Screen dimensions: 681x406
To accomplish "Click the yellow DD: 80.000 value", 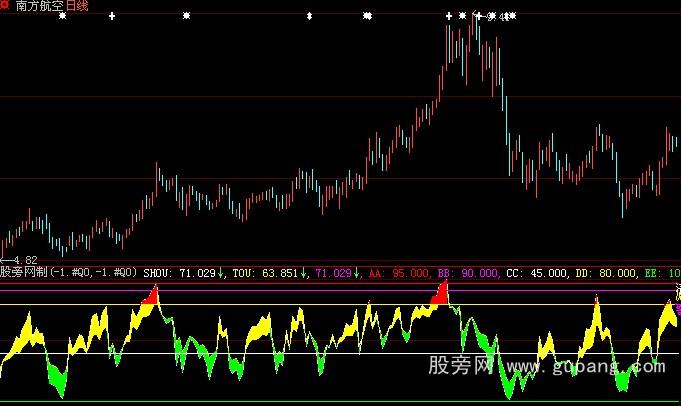I will pos(606,273).
